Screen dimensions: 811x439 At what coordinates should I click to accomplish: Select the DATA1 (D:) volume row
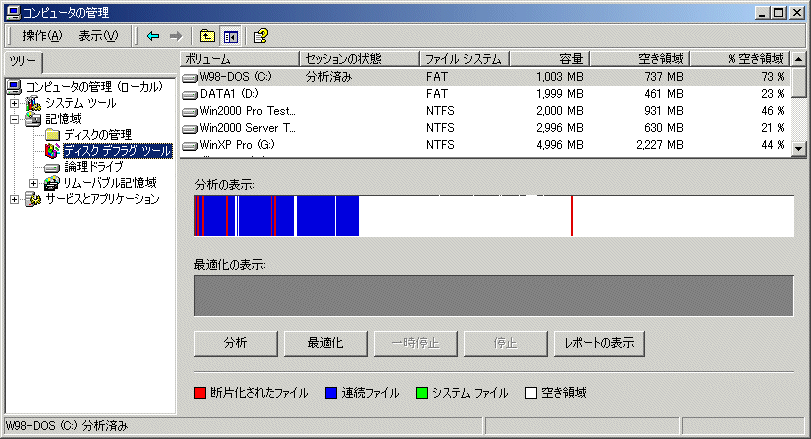click(486, 94)
